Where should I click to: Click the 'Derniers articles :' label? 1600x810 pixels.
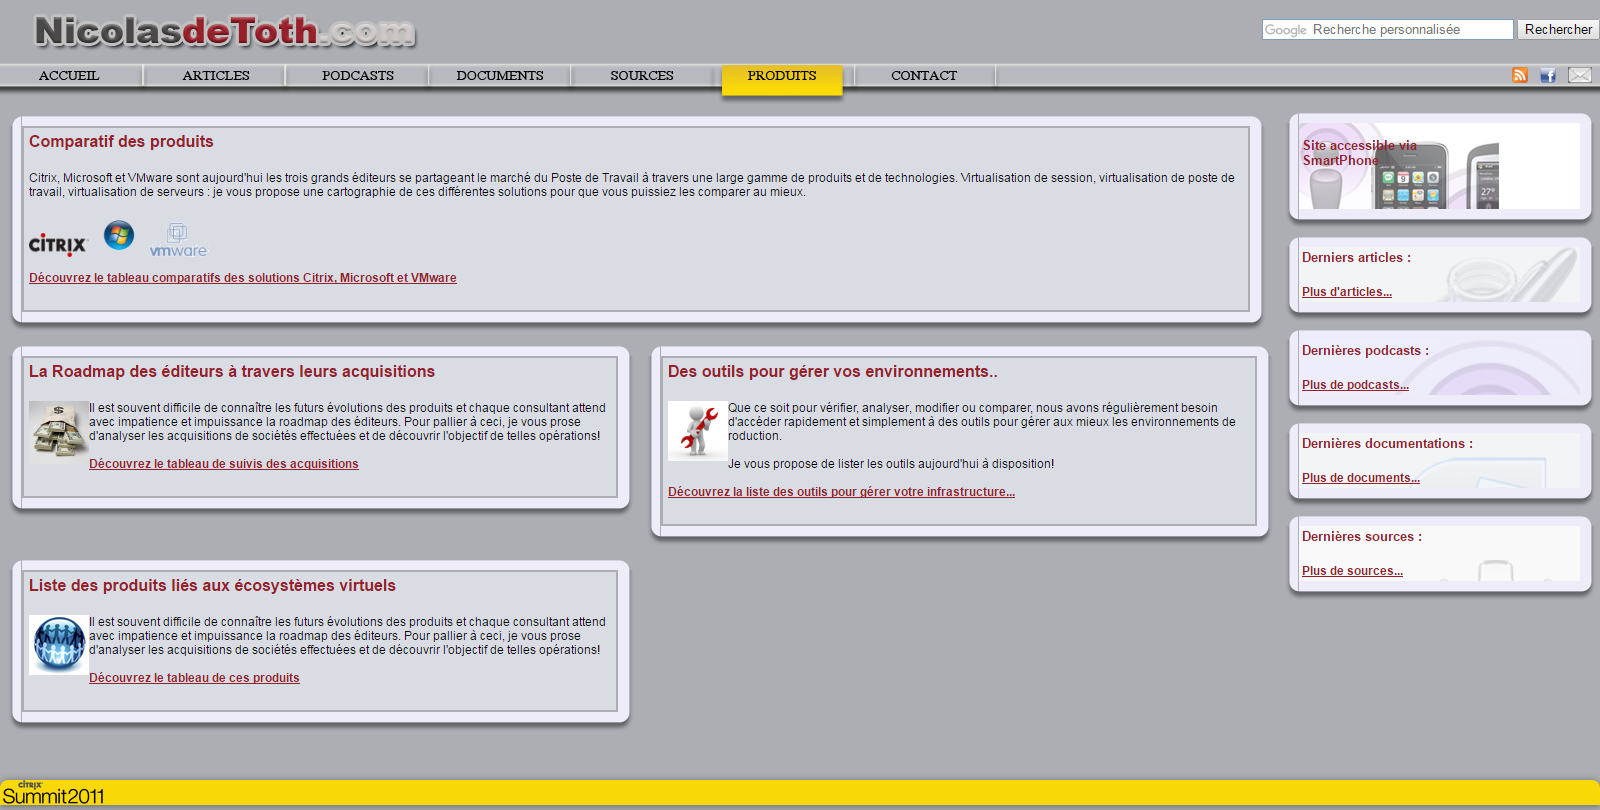click(x=1356, y=258)
